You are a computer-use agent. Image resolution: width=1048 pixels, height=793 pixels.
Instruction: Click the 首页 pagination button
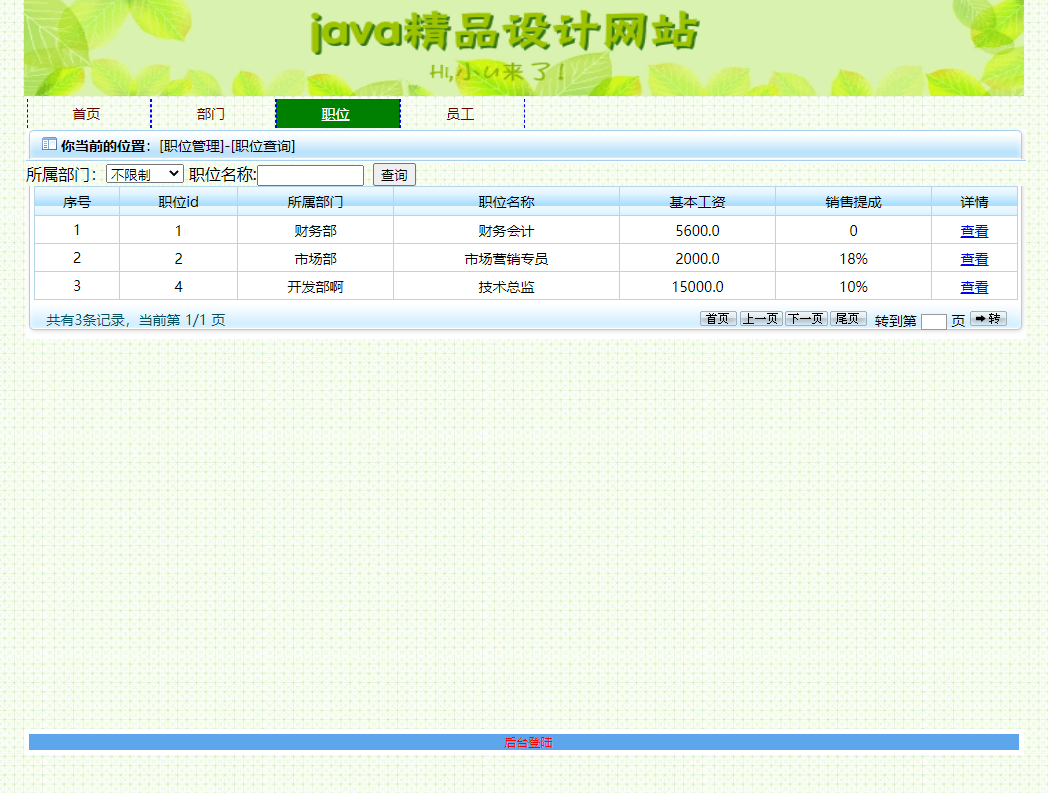click(x=718, y=319)
